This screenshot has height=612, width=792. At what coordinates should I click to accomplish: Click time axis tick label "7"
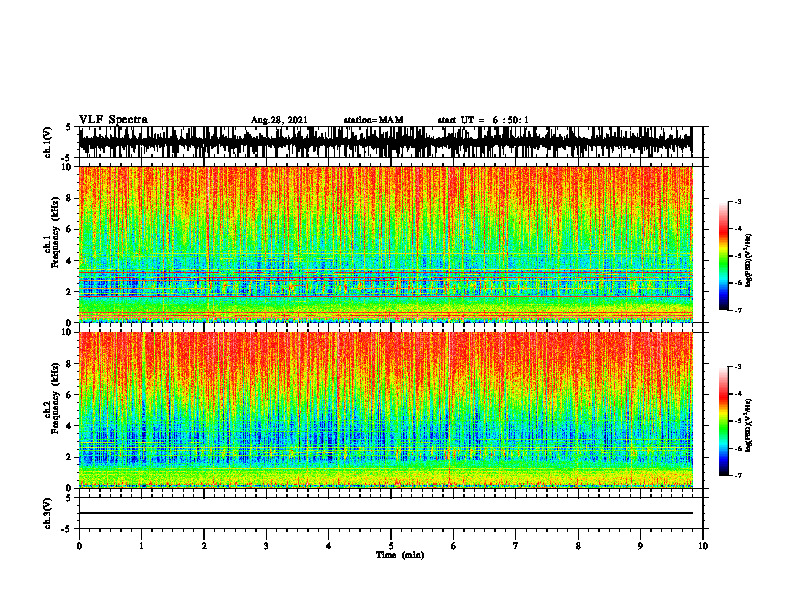point(516,546)
